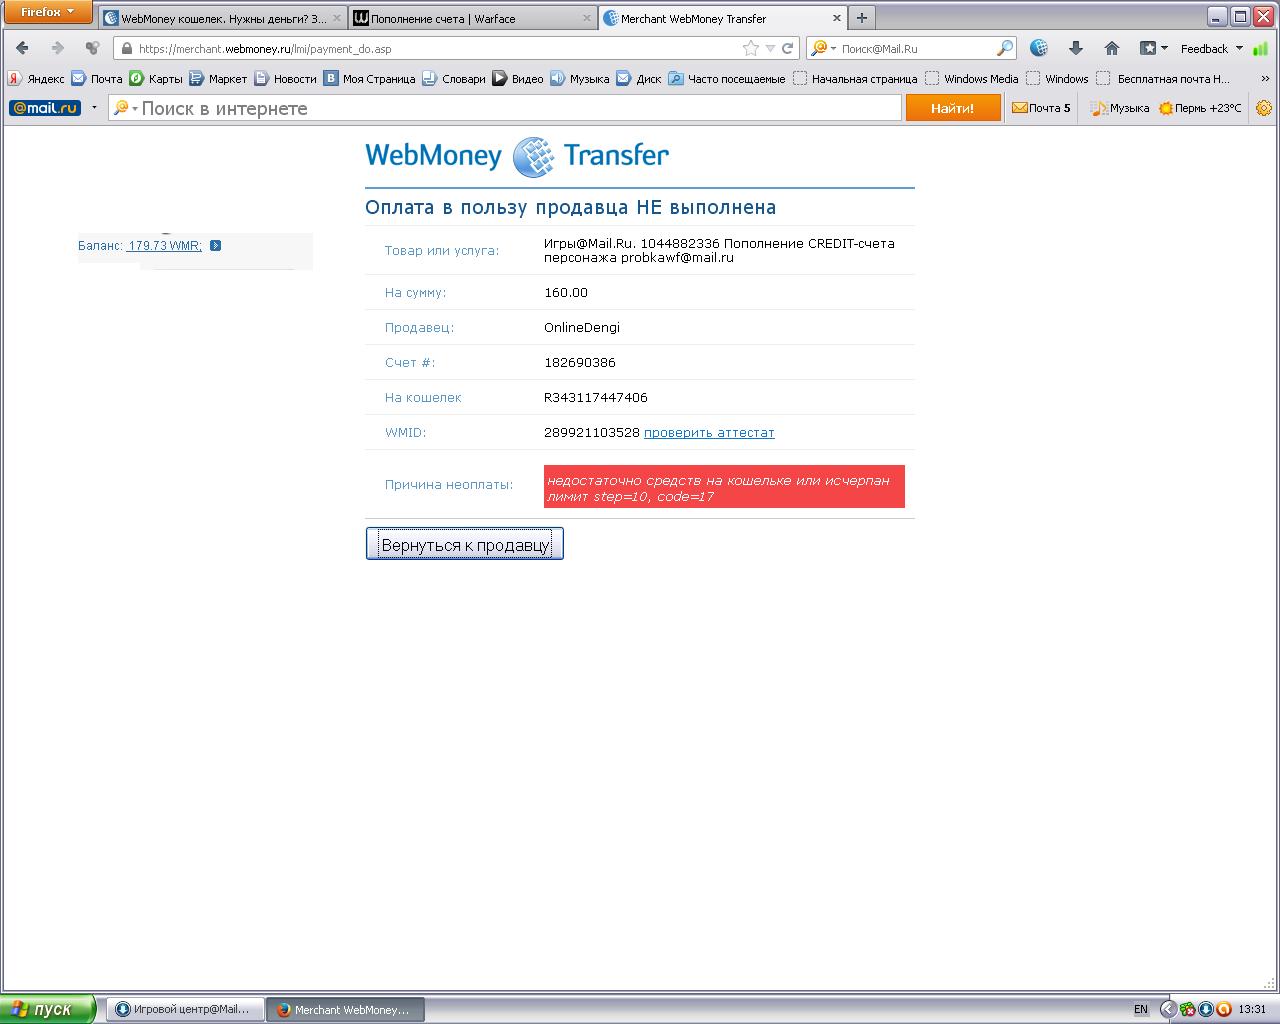The width and height of the screenshot is (1280, 1024).
Task: Click the EN language indicator
Action: point(1141,1010)
